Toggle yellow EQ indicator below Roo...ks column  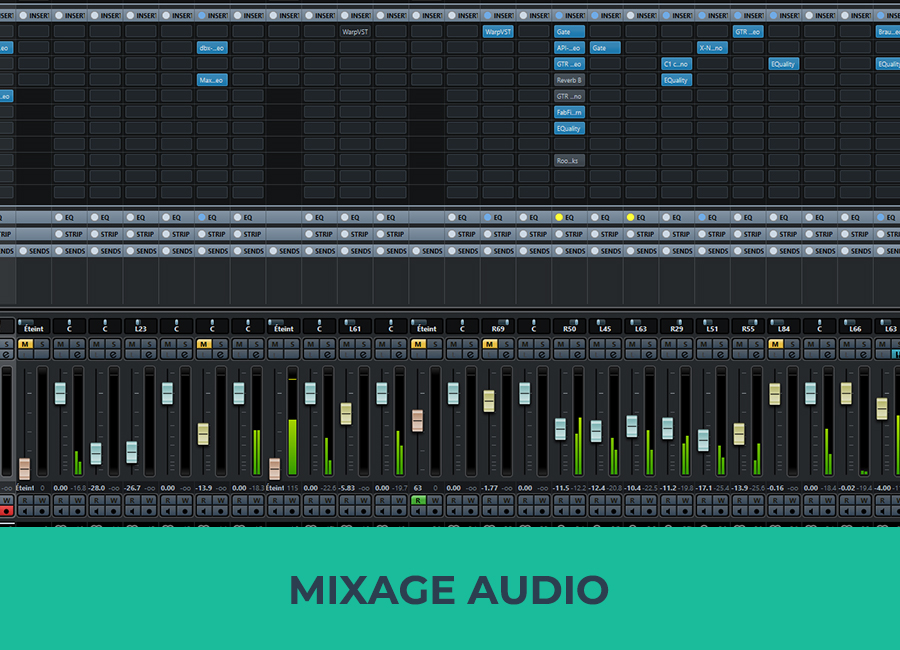tap(561, 217)
